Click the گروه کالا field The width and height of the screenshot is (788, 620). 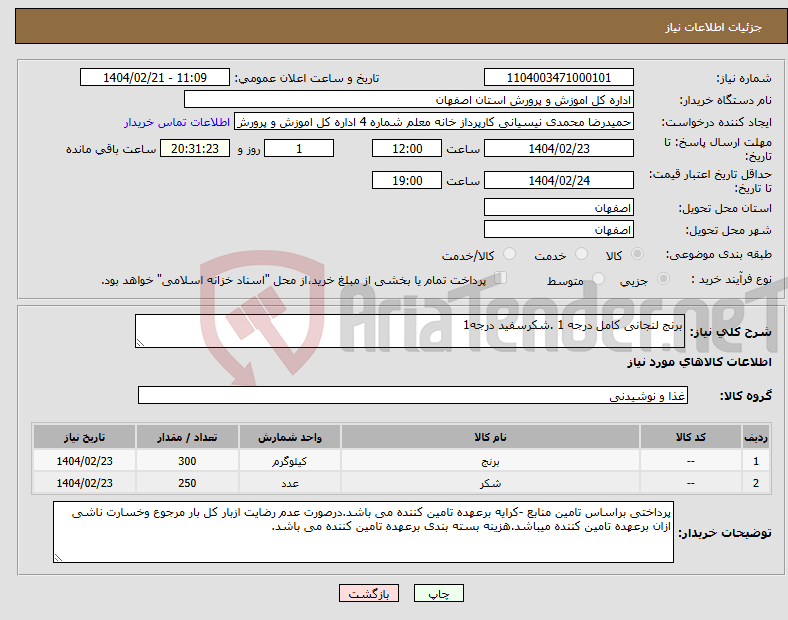410,396
